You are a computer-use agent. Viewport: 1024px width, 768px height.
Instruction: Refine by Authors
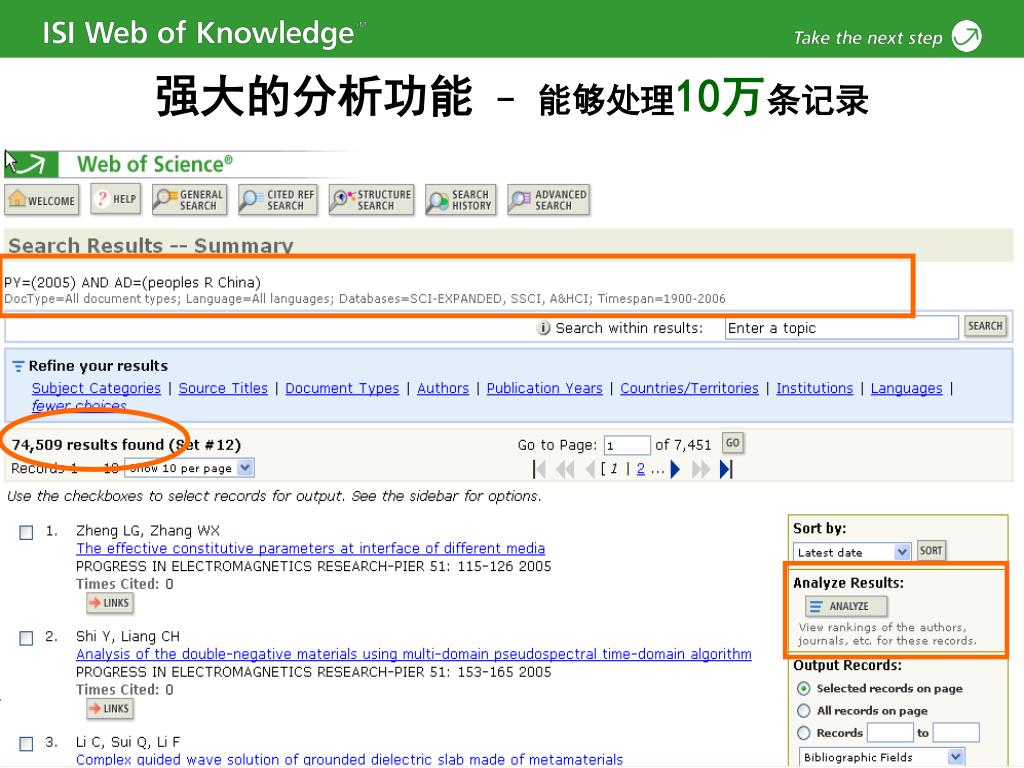tap(443, 388)
